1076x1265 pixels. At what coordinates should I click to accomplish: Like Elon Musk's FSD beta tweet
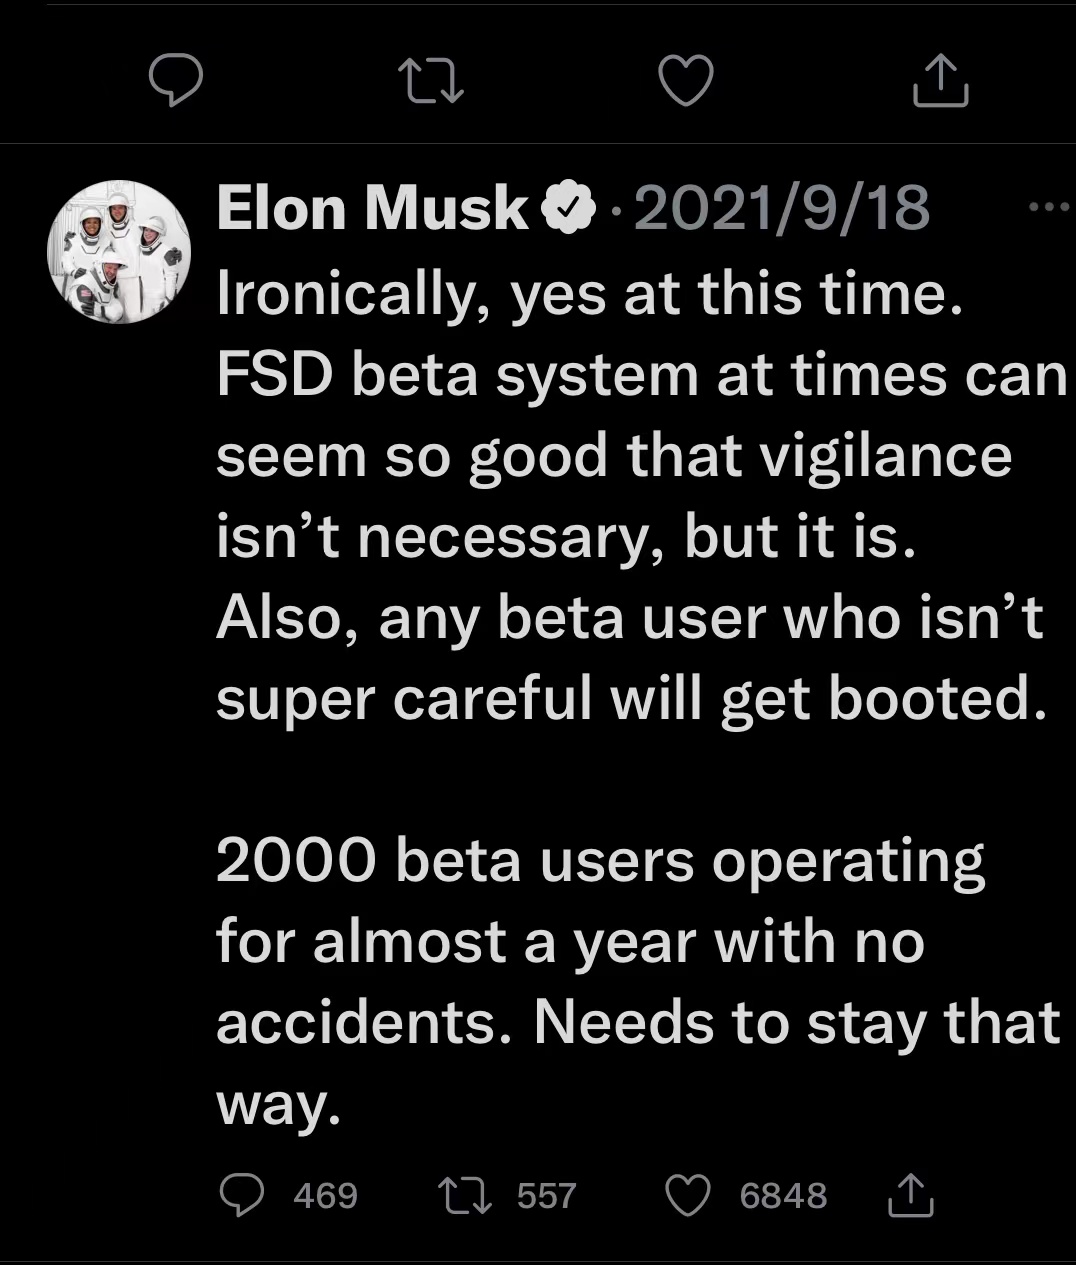pyautogui.click(x=688, y=1195)
